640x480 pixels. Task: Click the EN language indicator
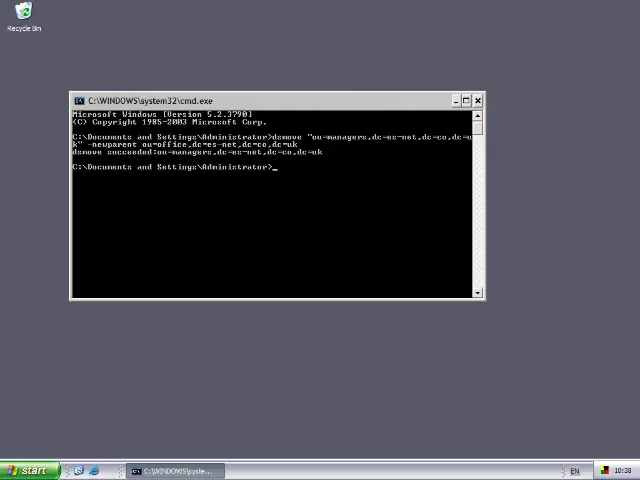[575, 471]
